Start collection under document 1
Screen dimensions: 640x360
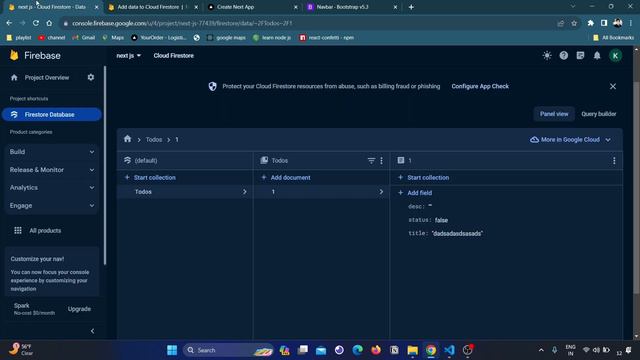tap(423, 178)
